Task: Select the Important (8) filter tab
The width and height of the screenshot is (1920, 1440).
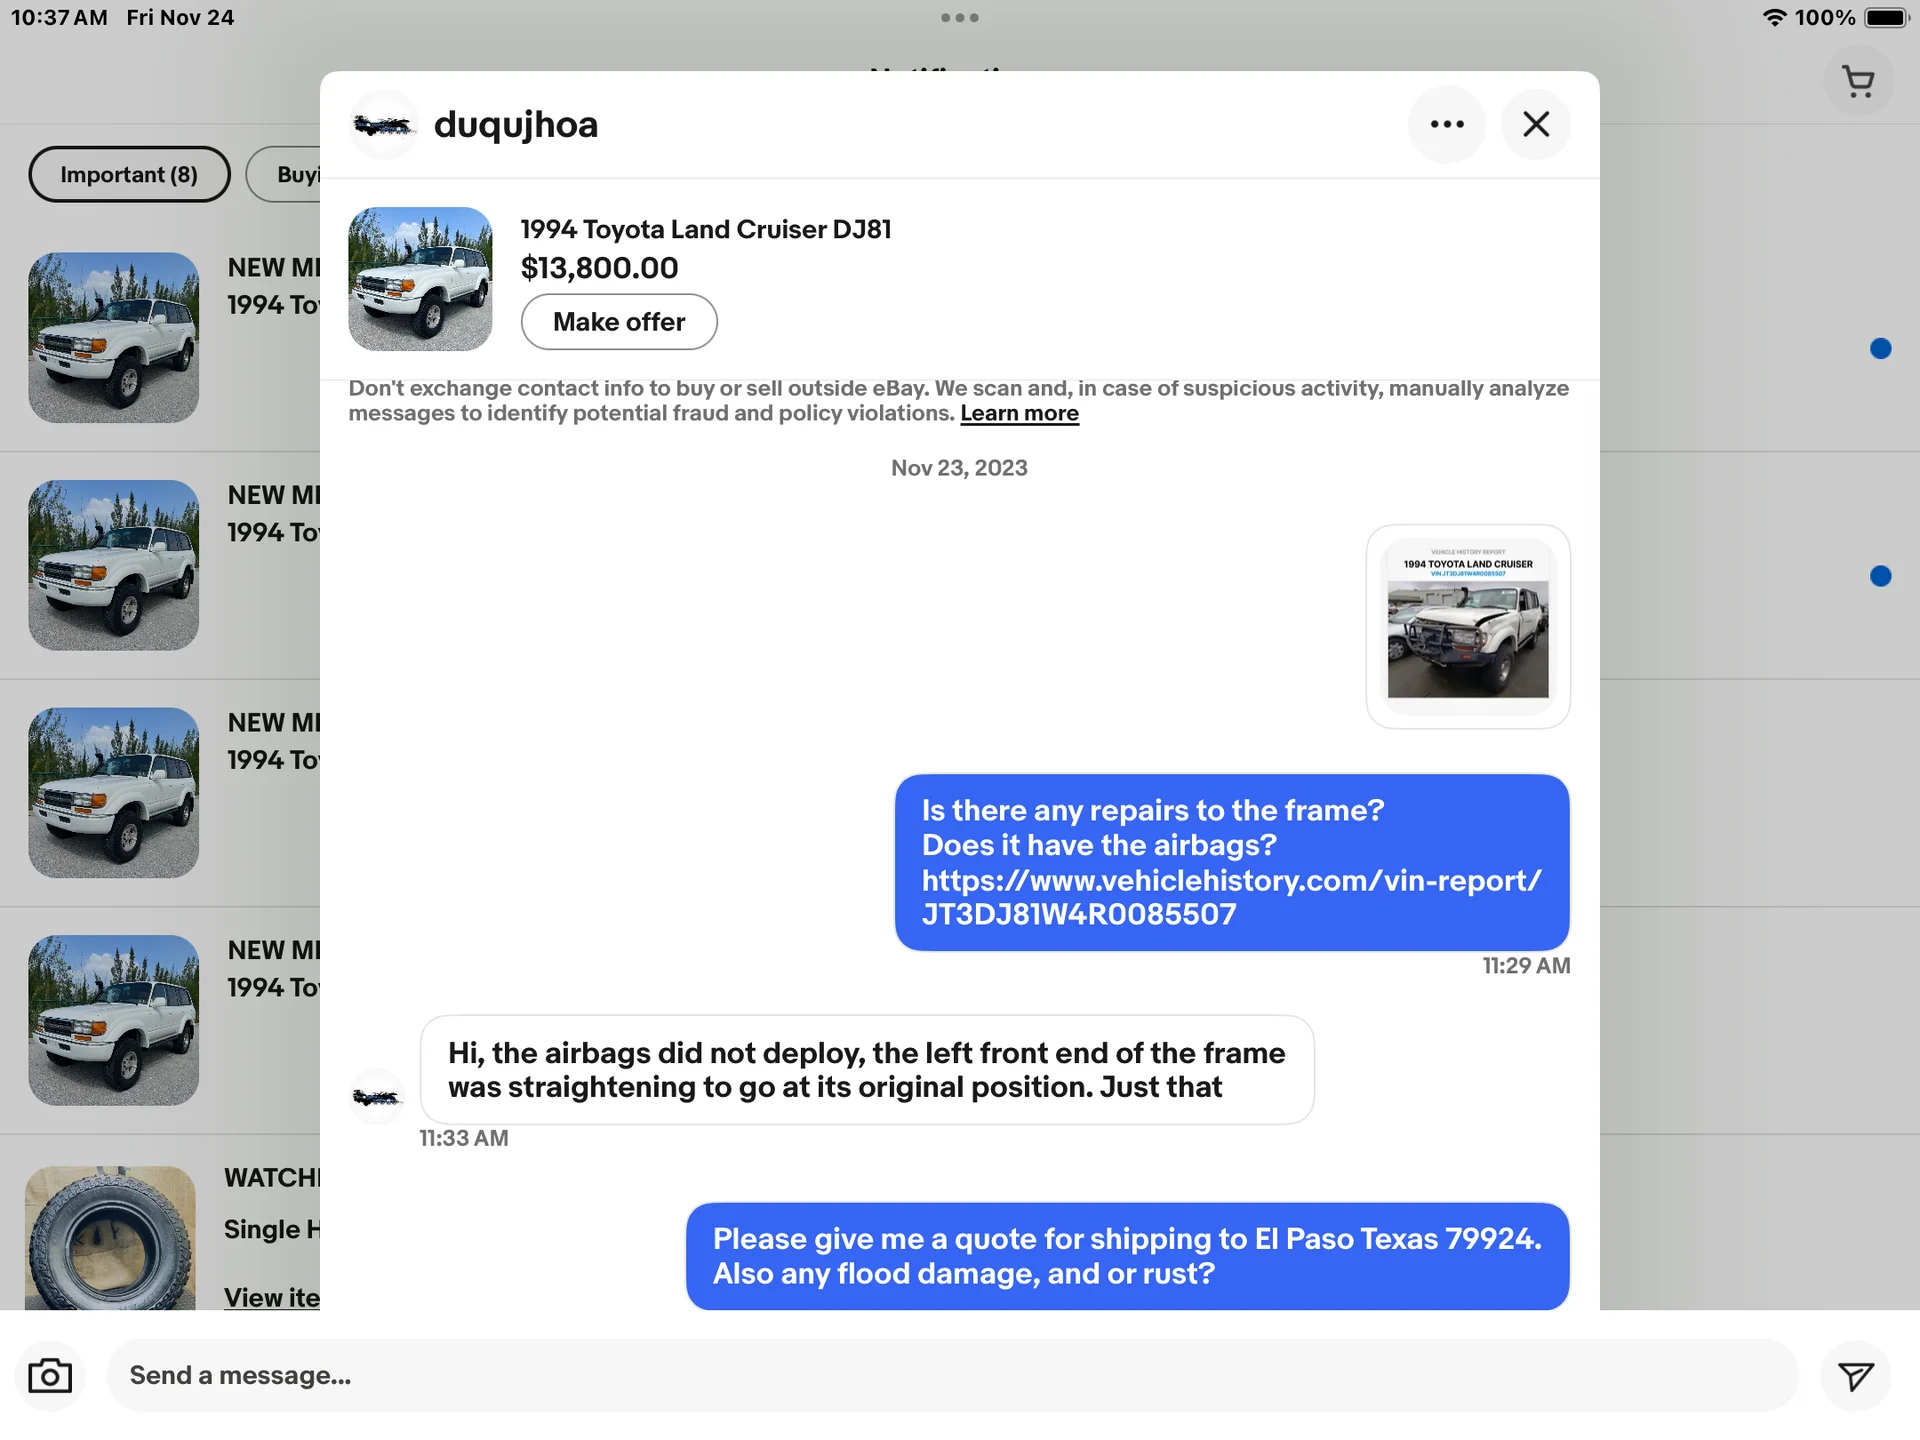Action: coord(129,175)
